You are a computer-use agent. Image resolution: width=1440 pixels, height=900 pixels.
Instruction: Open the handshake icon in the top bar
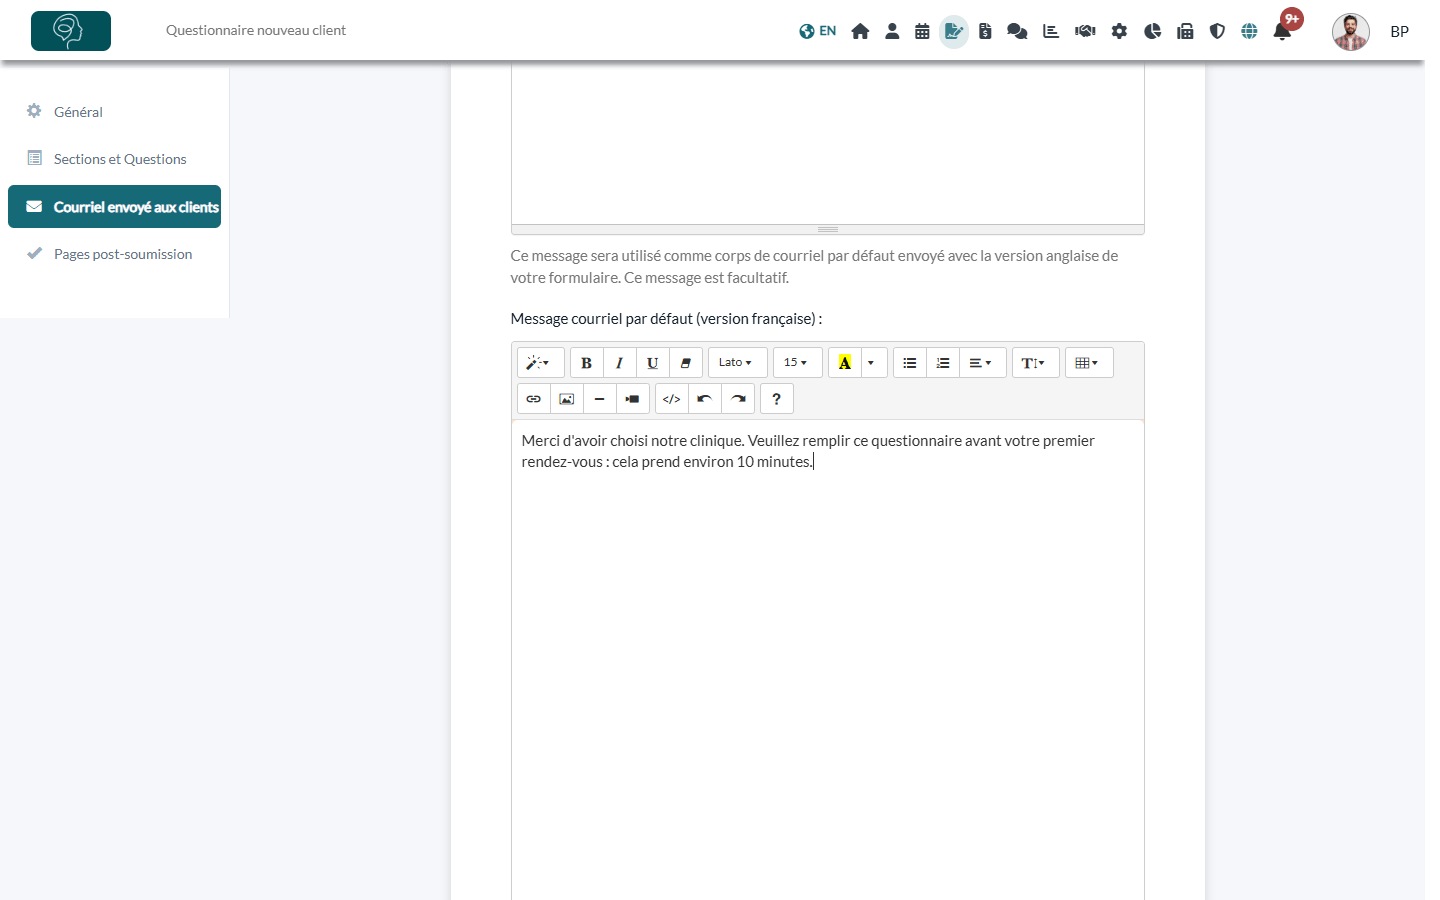click(1085, 31)
